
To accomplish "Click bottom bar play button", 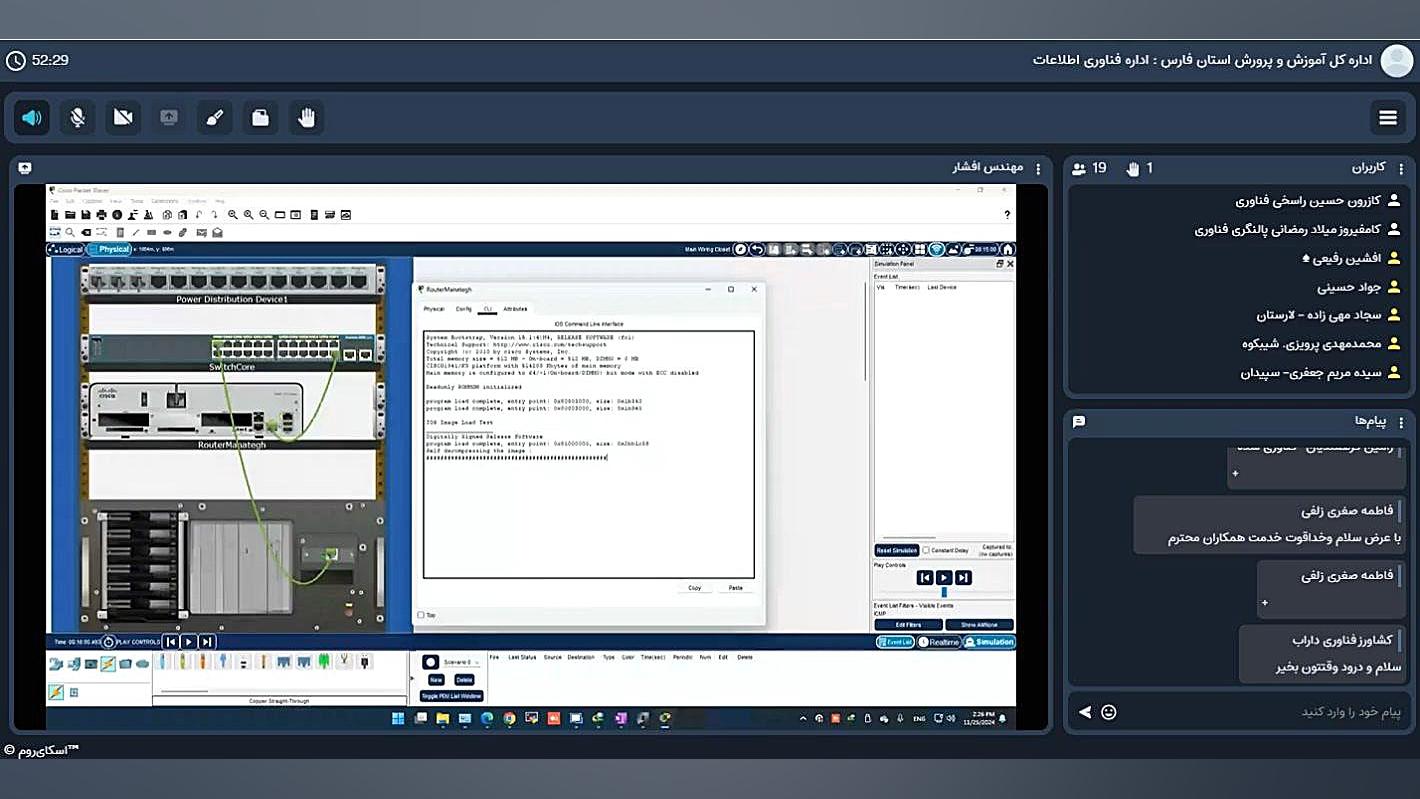I will coord(189,642).
